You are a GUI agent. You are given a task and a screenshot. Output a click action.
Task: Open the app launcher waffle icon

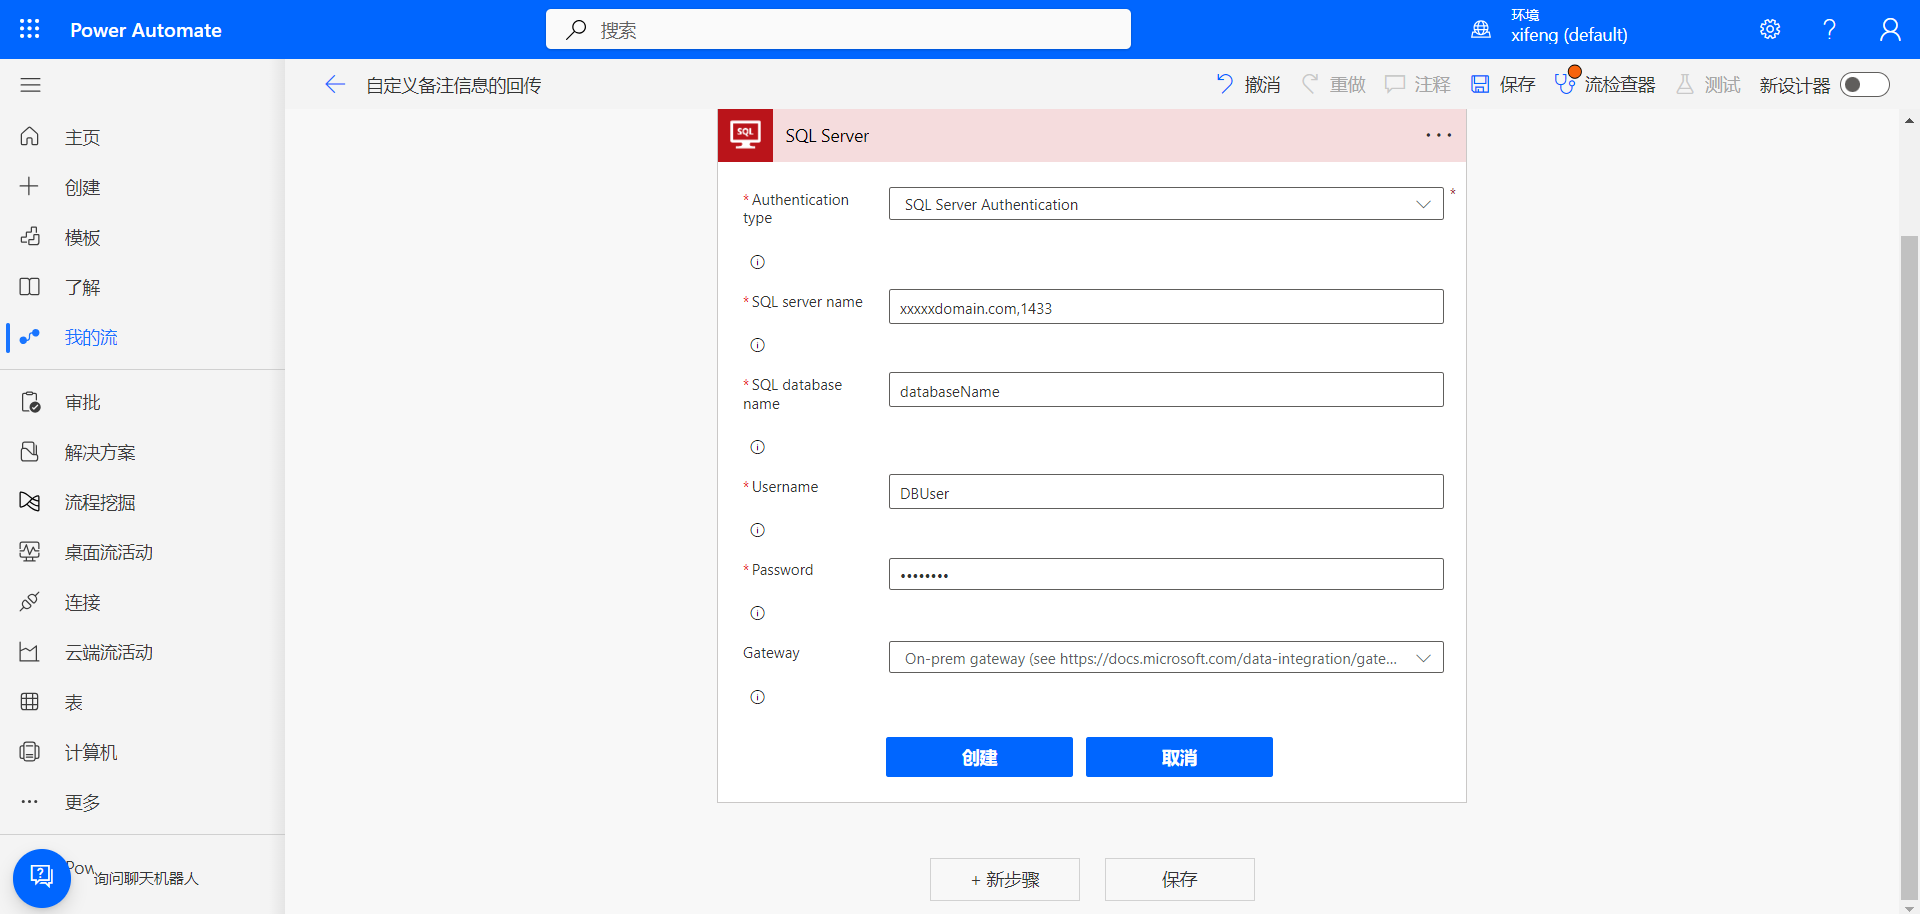[30, 29]
